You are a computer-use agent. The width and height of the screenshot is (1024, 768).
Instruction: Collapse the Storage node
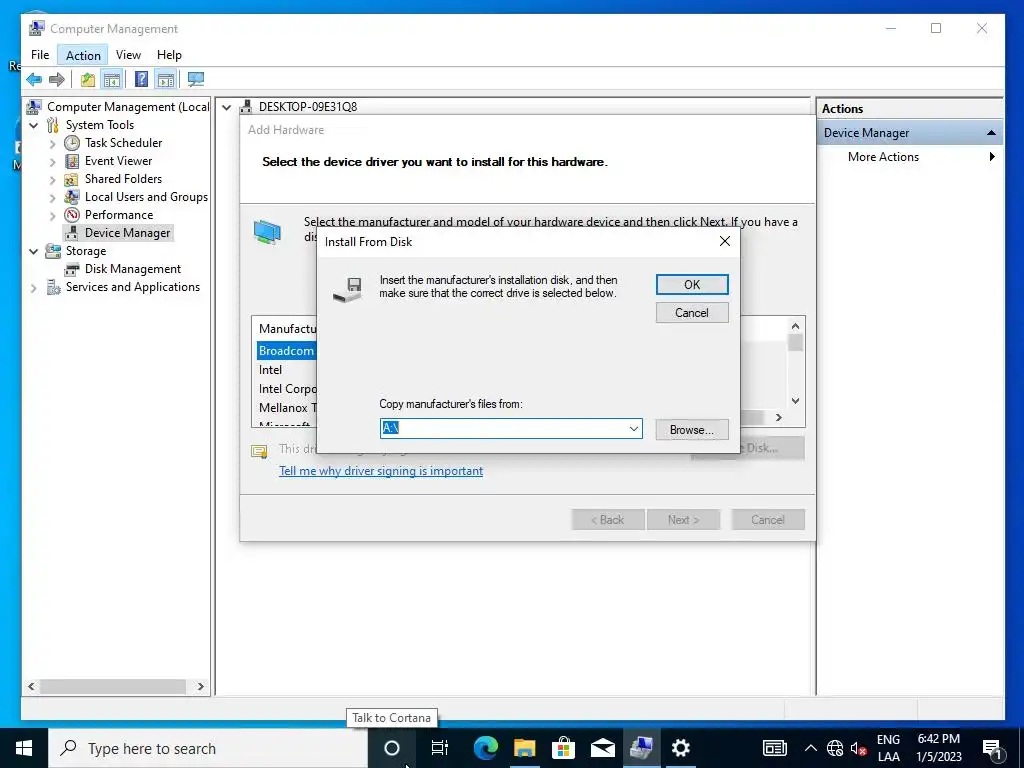[x=33, y=251]
